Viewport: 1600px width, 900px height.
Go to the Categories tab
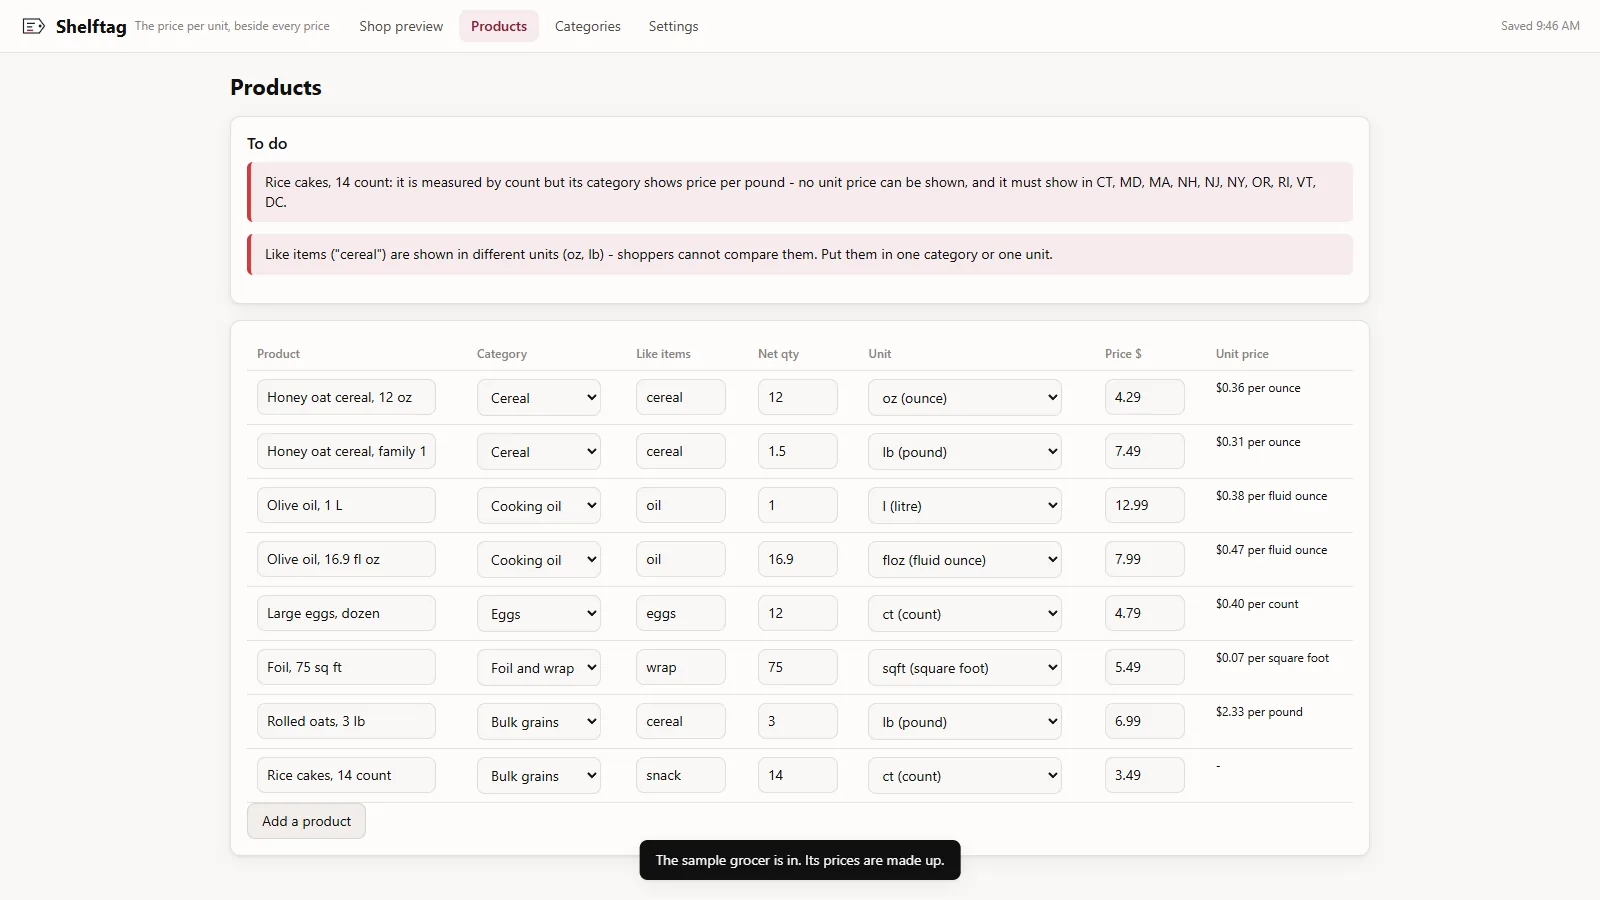[588, 26]
